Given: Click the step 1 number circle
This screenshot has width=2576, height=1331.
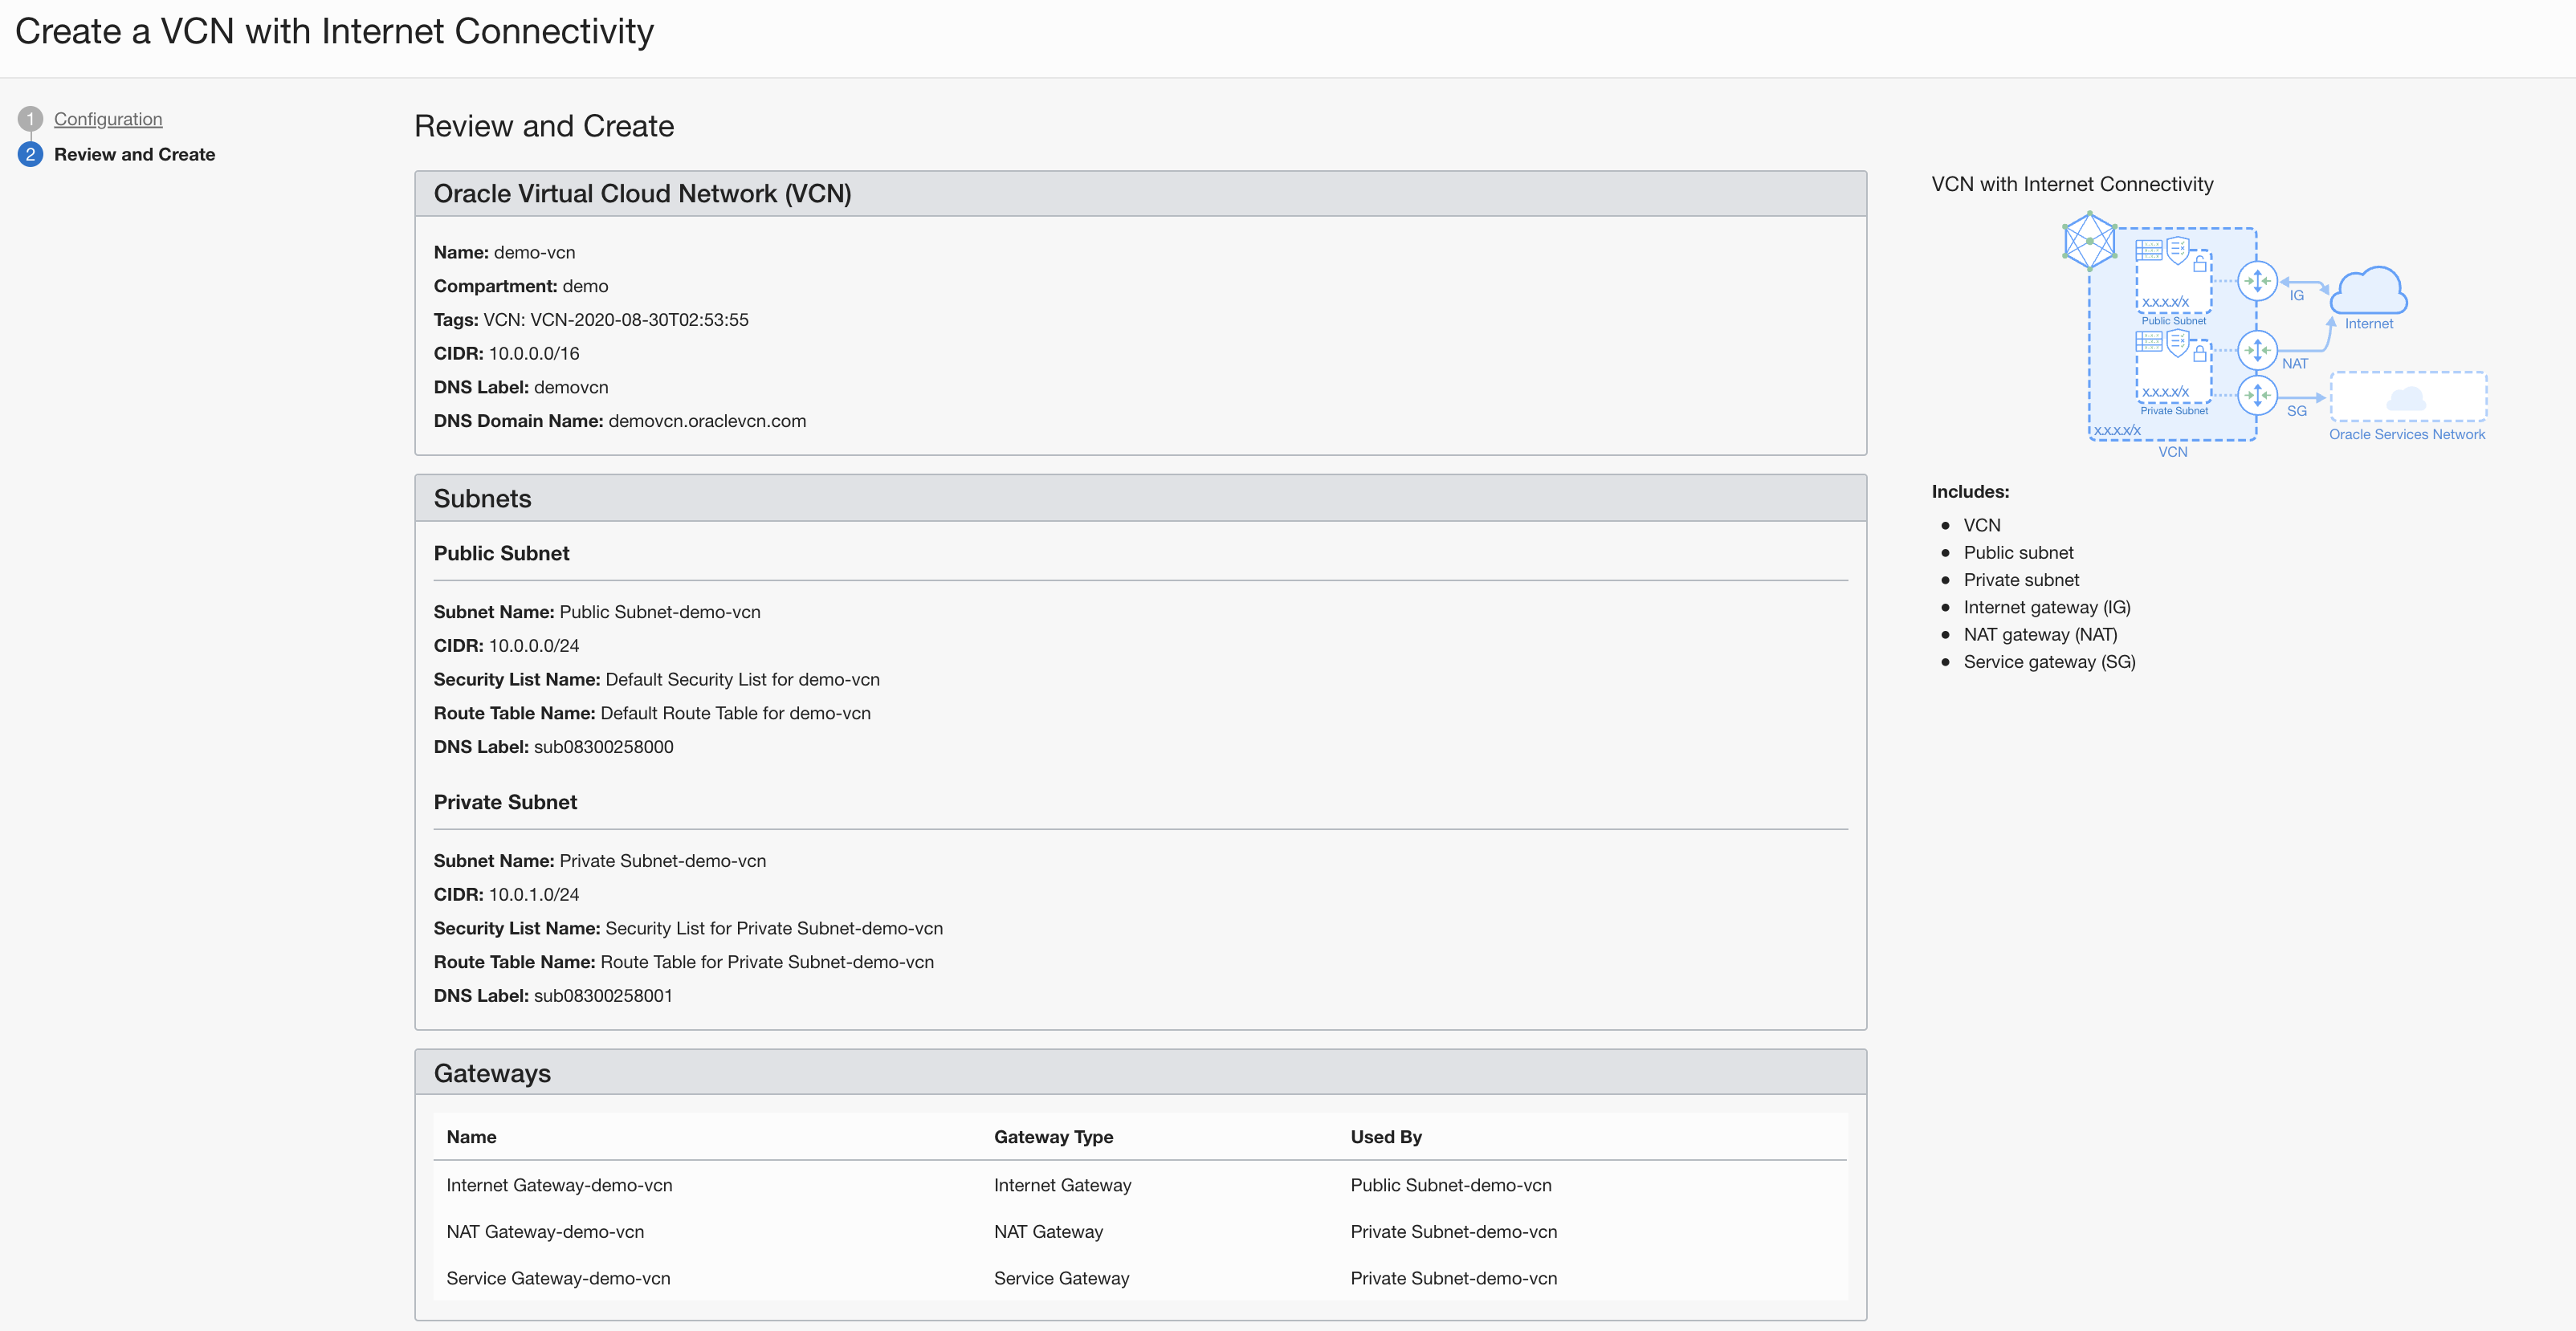Looking at the screenshot, I should [x=30, y=119].
